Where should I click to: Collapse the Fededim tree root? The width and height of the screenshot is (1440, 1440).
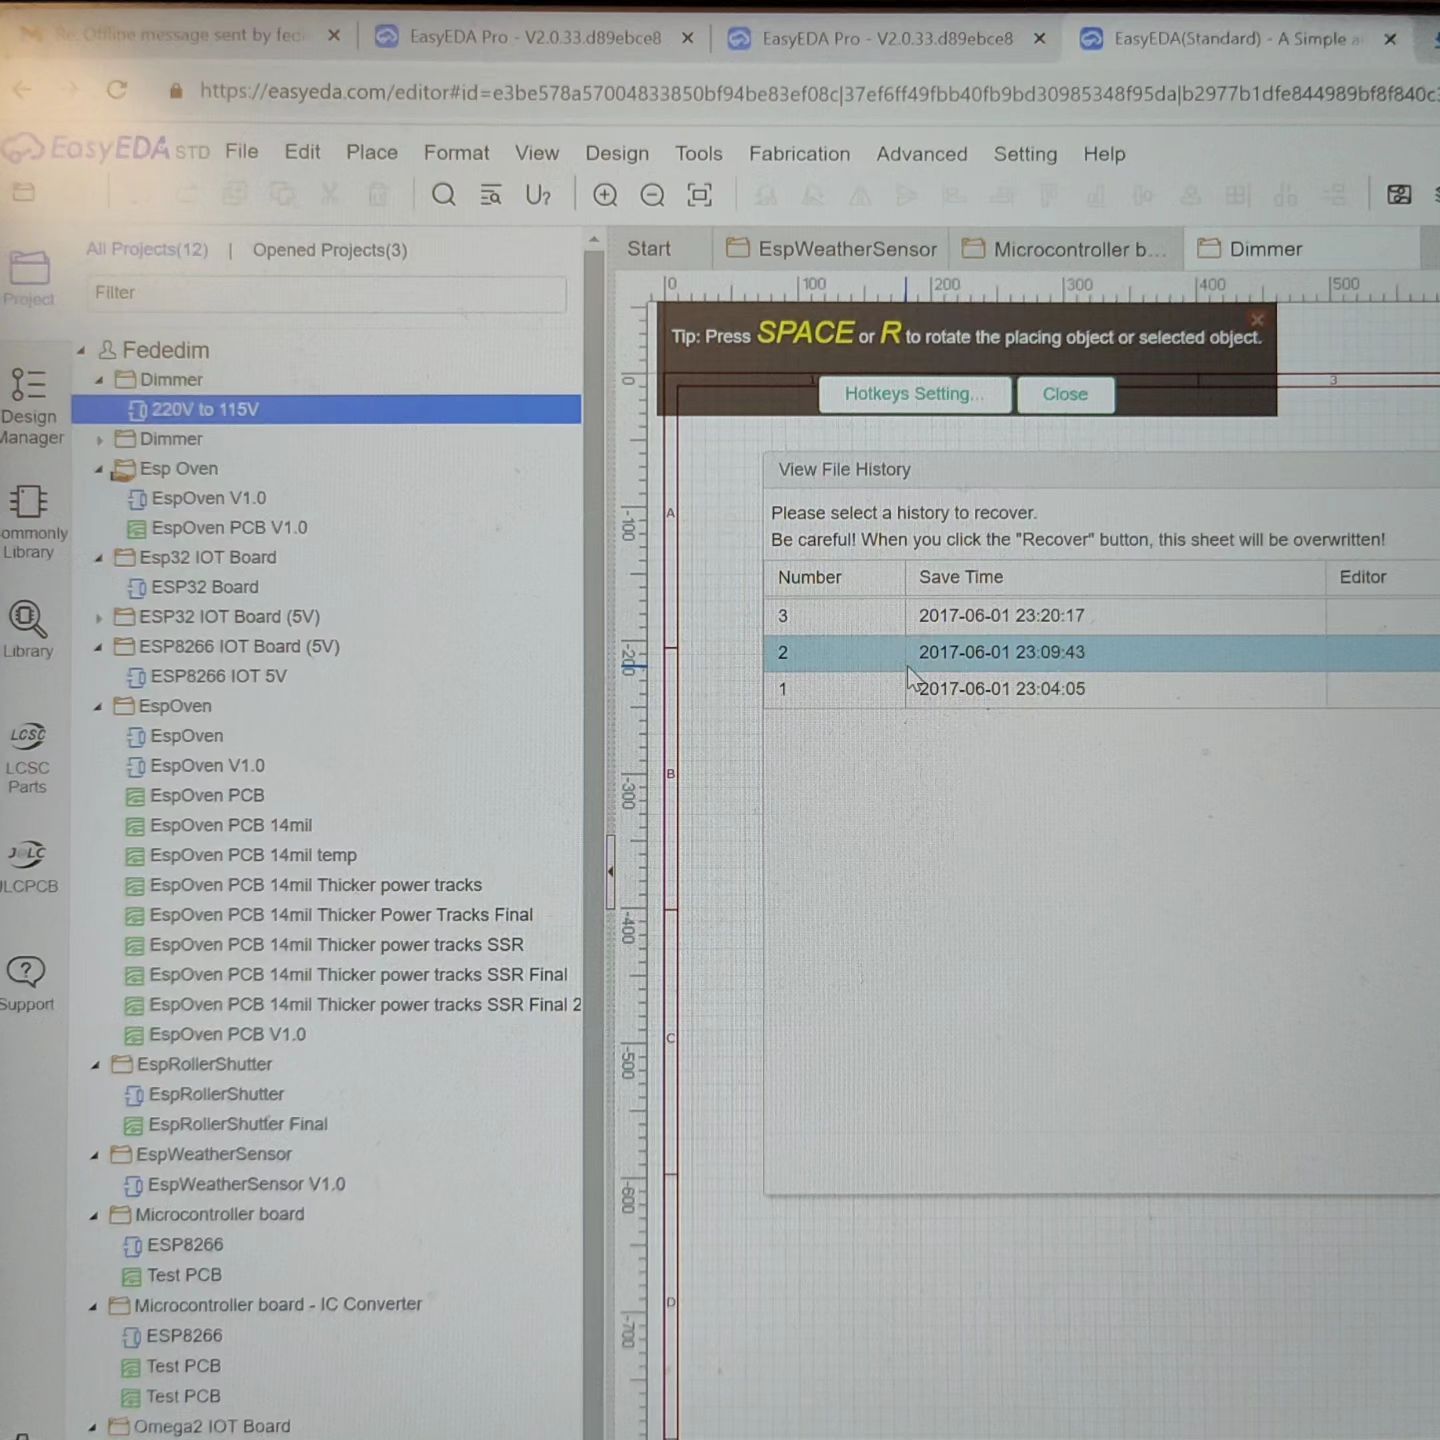81,350
